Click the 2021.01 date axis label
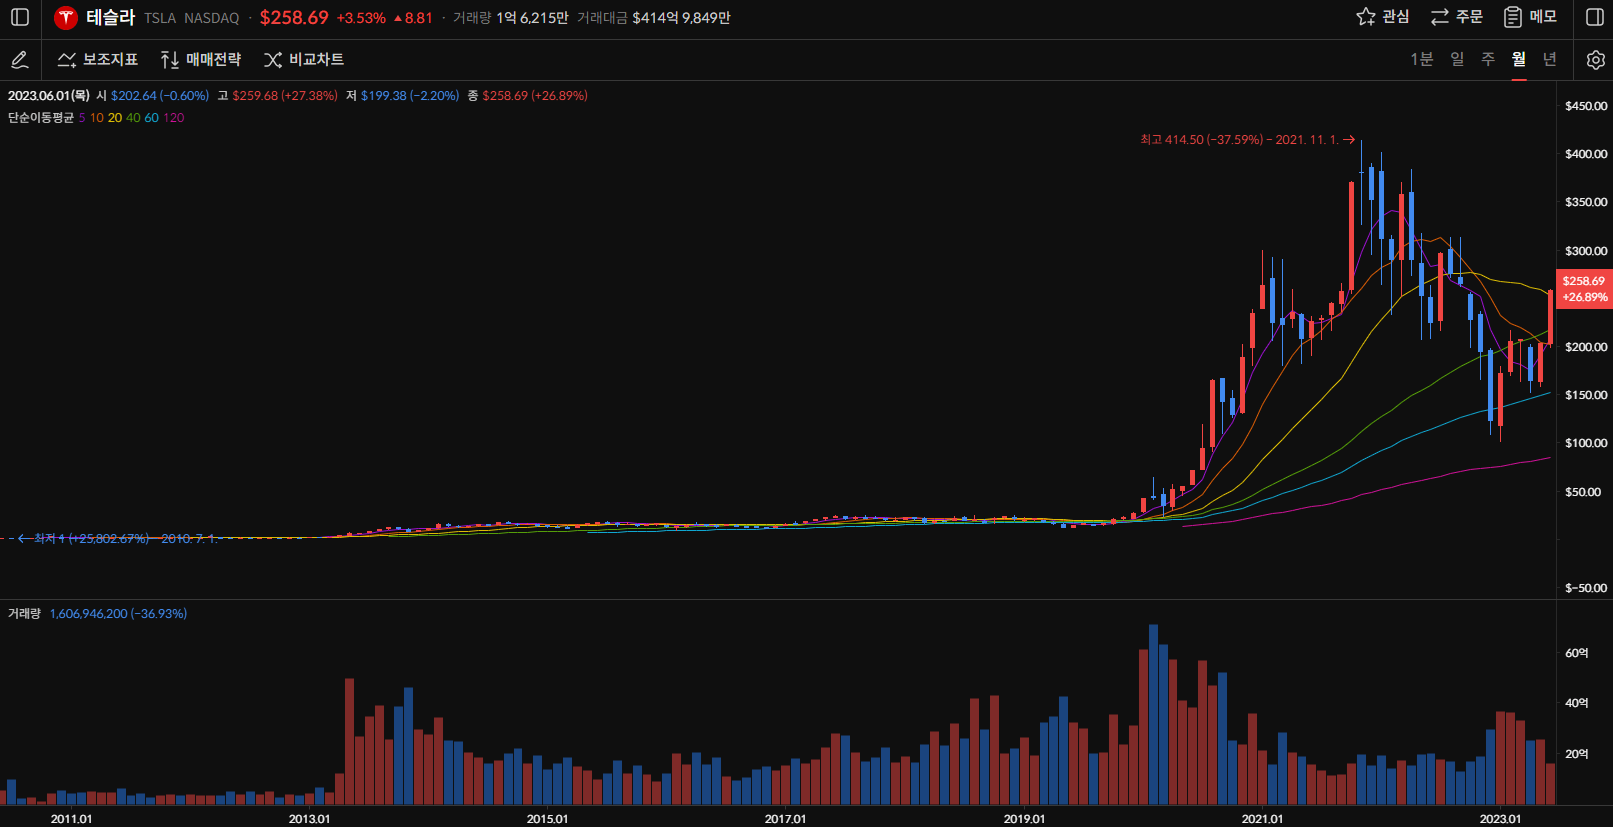Viewport: 1613px width, 827px height. tap(1262, 819)
